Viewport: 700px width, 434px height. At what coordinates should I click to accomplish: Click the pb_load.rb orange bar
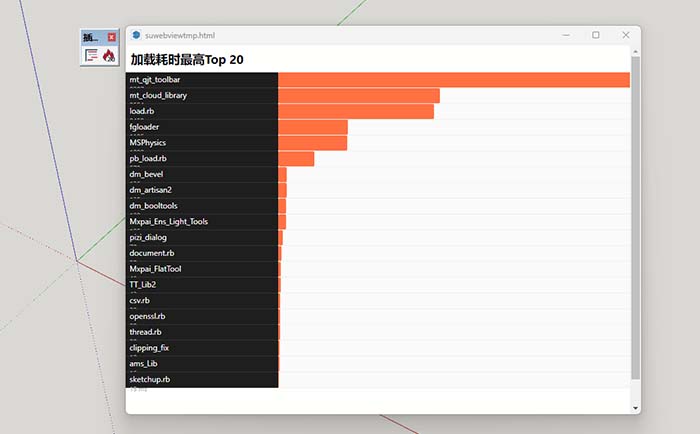(296, 159)
